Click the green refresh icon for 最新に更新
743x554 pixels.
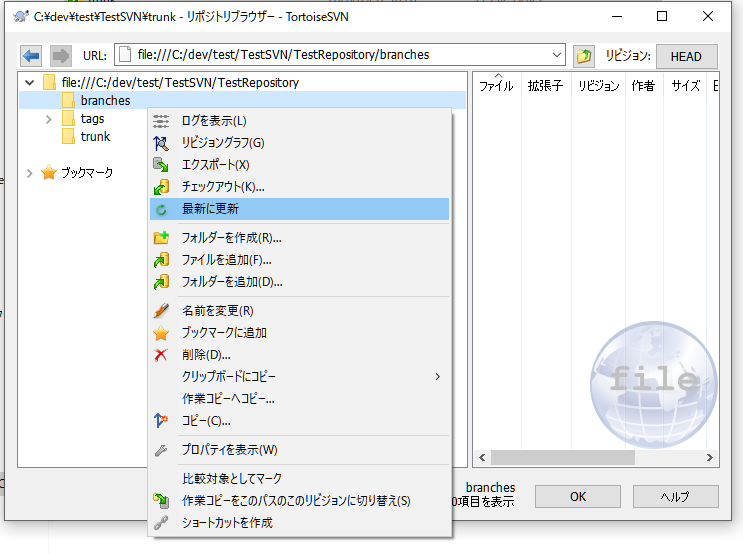161,209
